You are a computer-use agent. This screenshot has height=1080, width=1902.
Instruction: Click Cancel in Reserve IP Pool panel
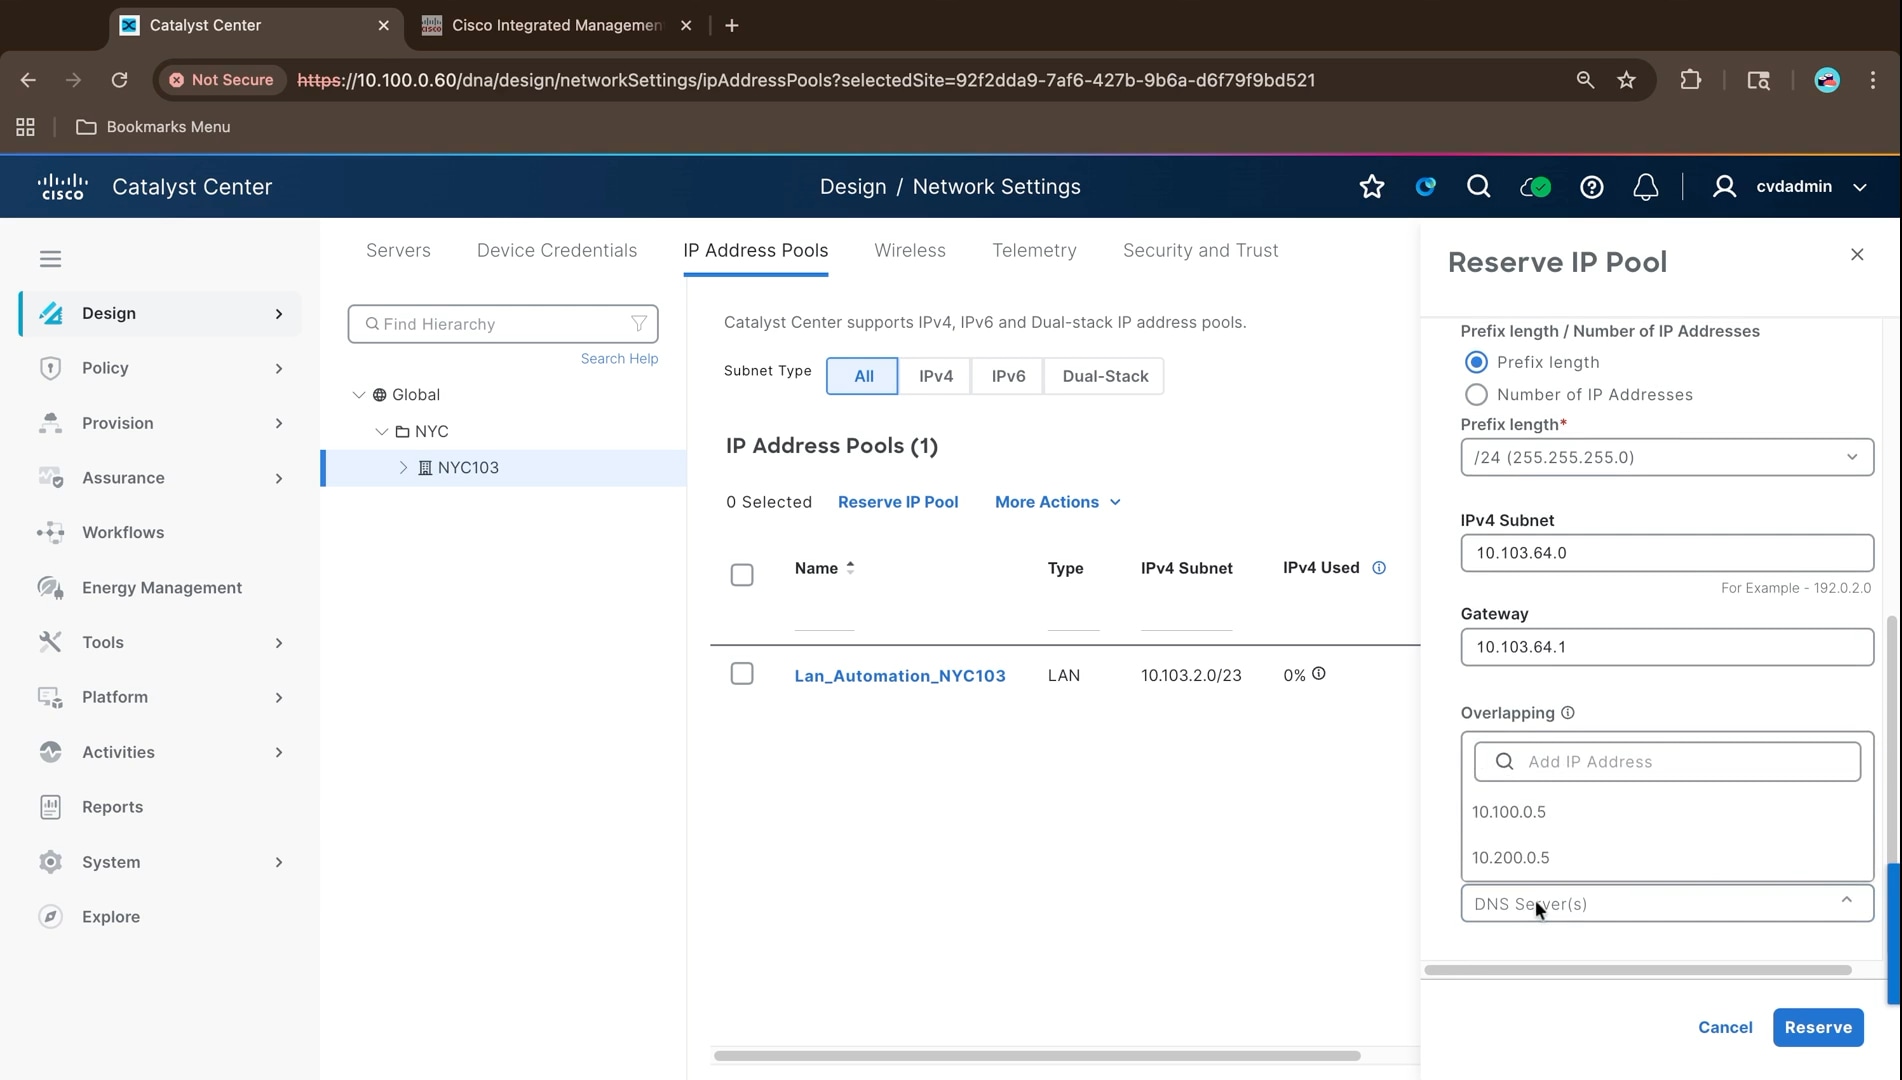click(1725, 1027)
